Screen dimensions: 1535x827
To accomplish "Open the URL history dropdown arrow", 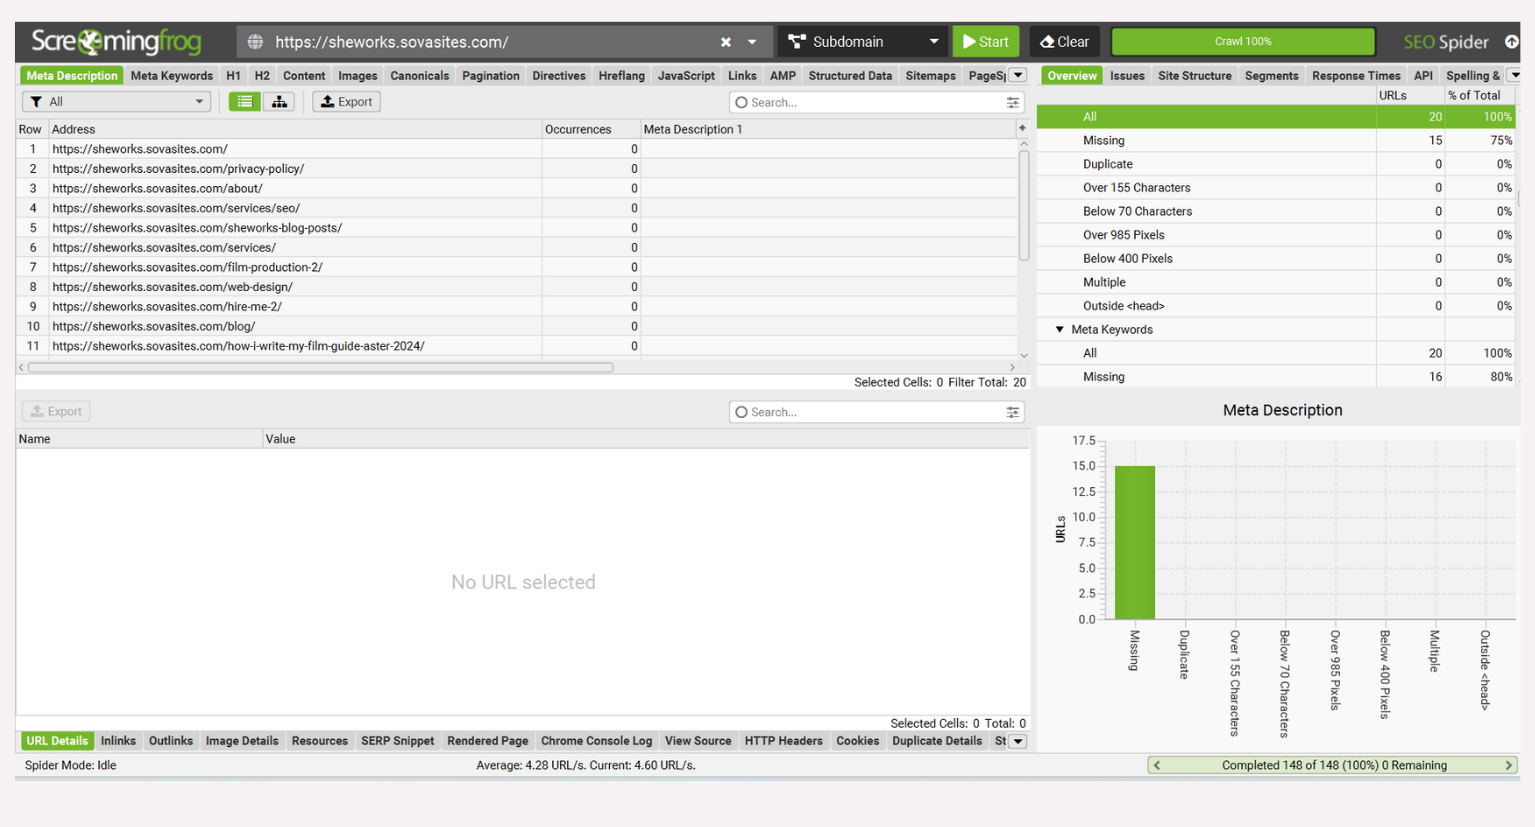I will (x=752, y=42).
